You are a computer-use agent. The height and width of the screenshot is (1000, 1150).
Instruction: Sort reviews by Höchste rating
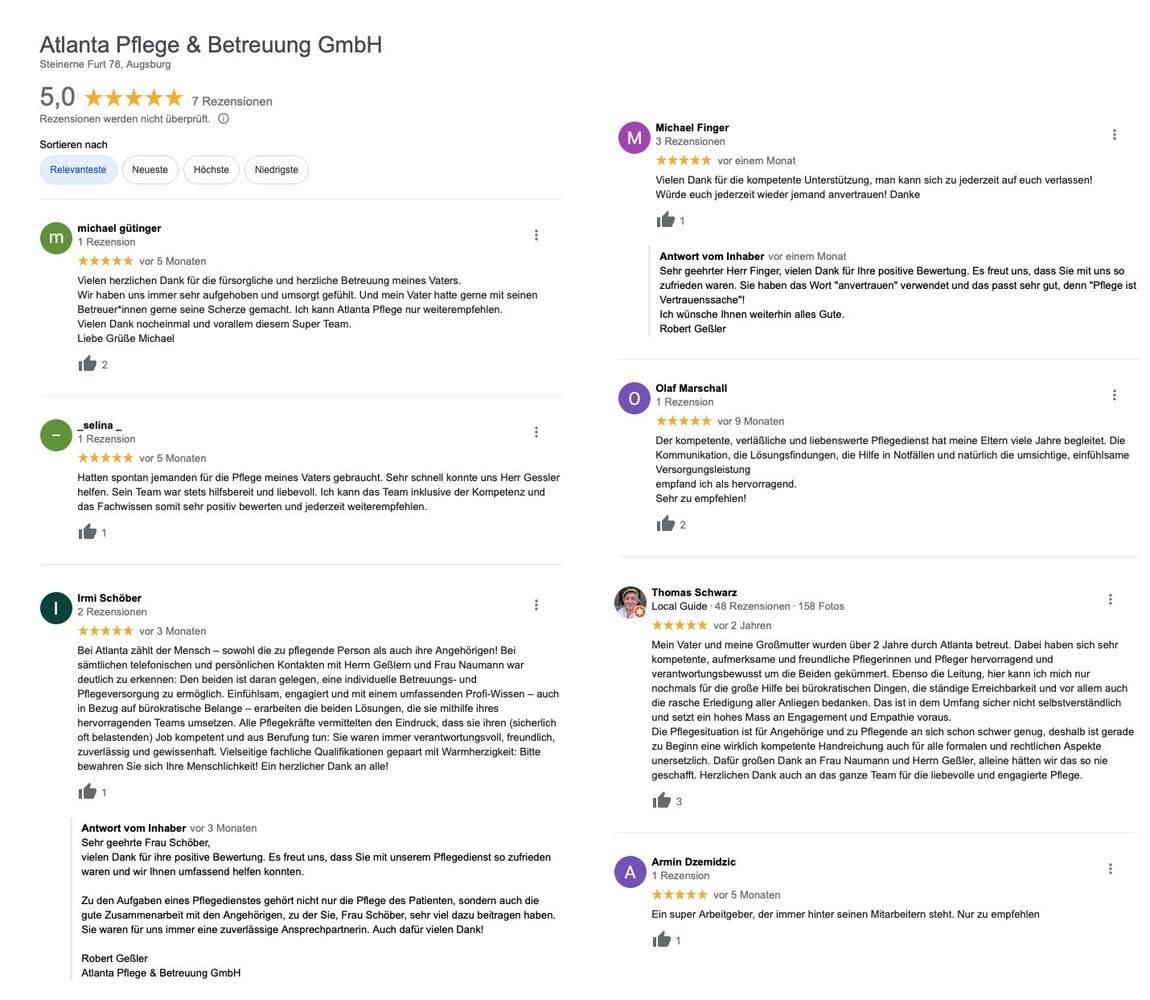211,170
